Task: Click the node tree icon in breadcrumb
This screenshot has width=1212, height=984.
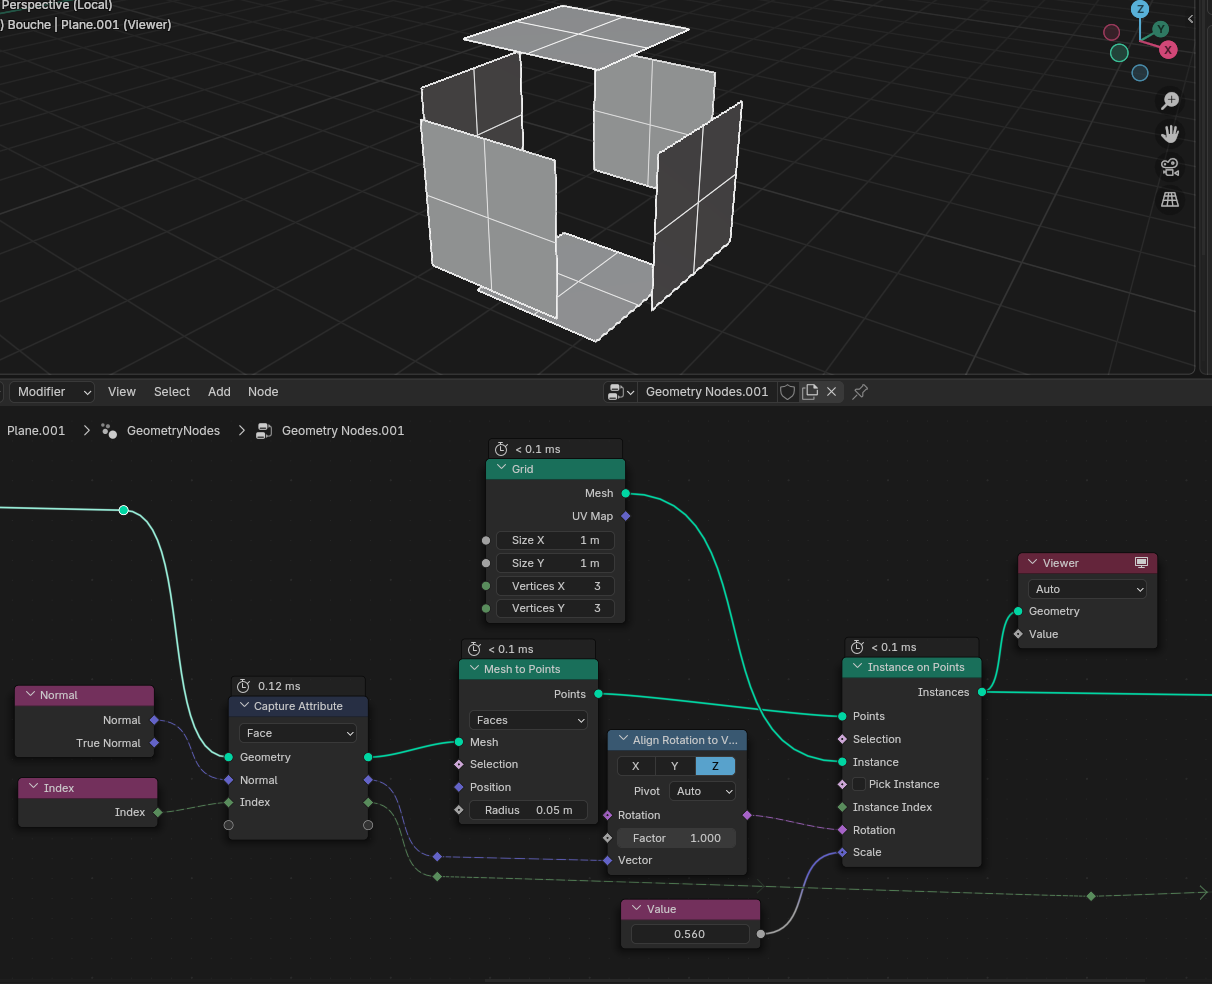Action: pyautogui.click(x=264, y=431)
